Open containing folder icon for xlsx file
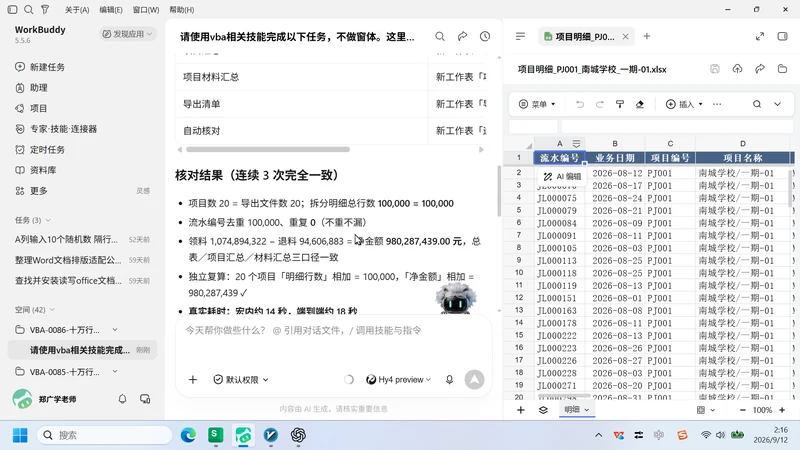Image resolution: width=800 pixels, height=450 pixels. pyautogui.click(x=782, y=69)
